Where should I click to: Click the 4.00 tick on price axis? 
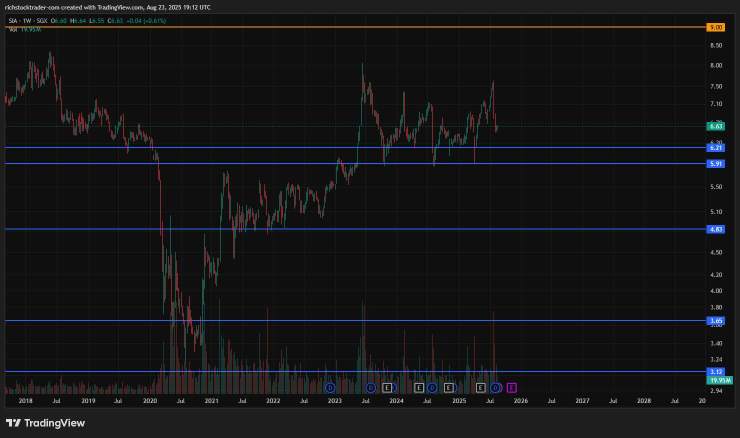coord(716,291)
